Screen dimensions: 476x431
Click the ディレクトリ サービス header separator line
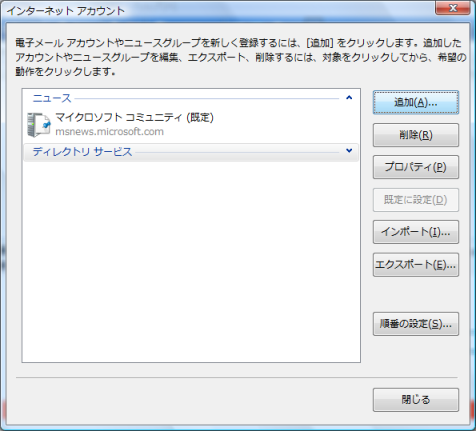(x=237, y=153)
